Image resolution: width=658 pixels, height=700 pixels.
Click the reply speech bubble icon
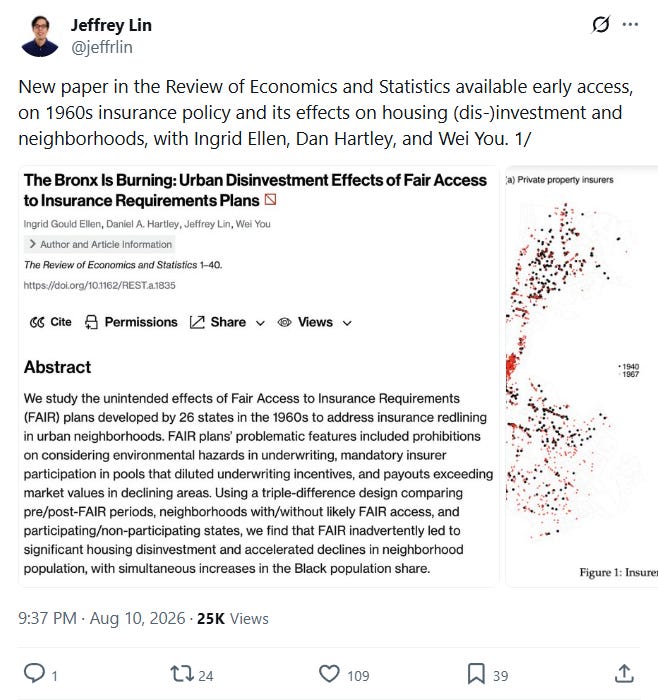(34, 673)
